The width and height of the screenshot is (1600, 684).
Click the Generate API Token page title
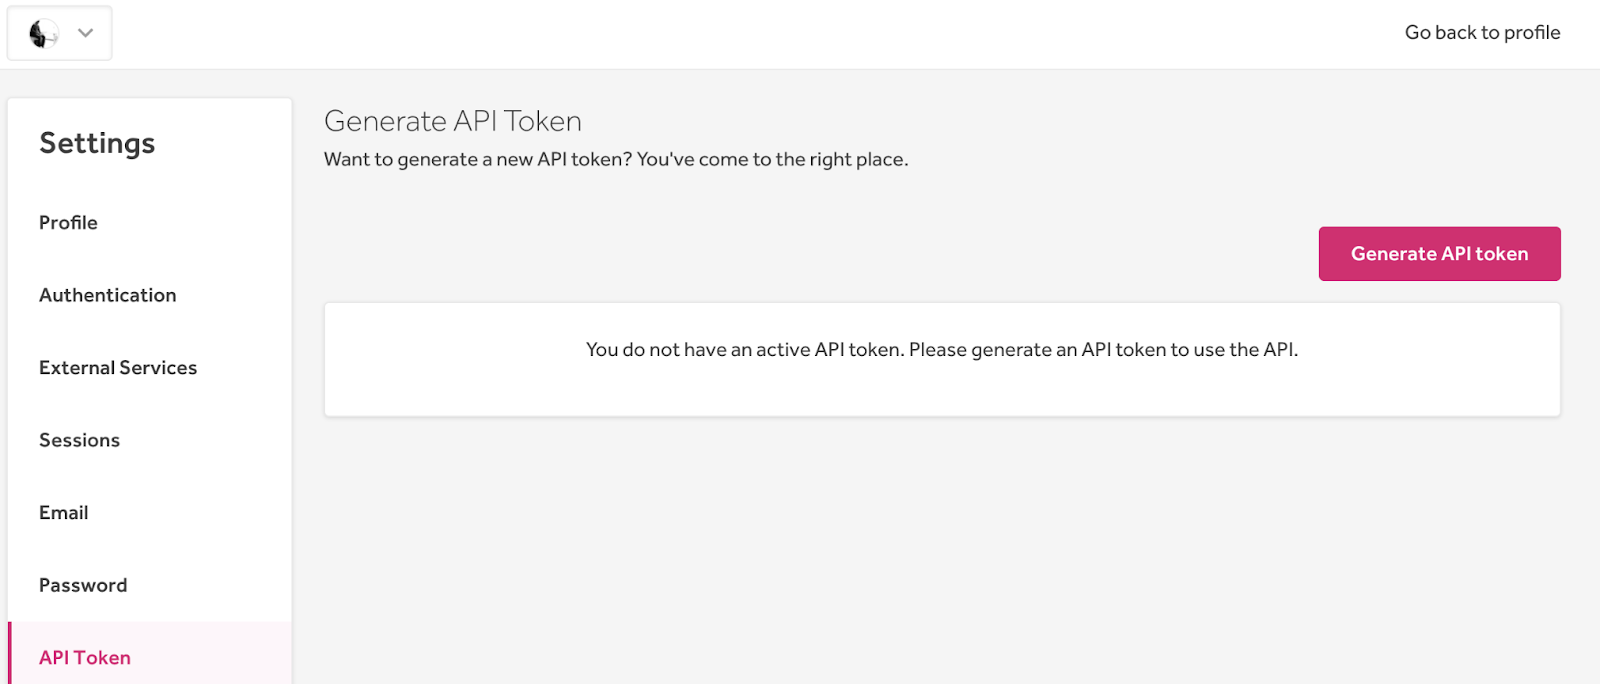[452, 121]
